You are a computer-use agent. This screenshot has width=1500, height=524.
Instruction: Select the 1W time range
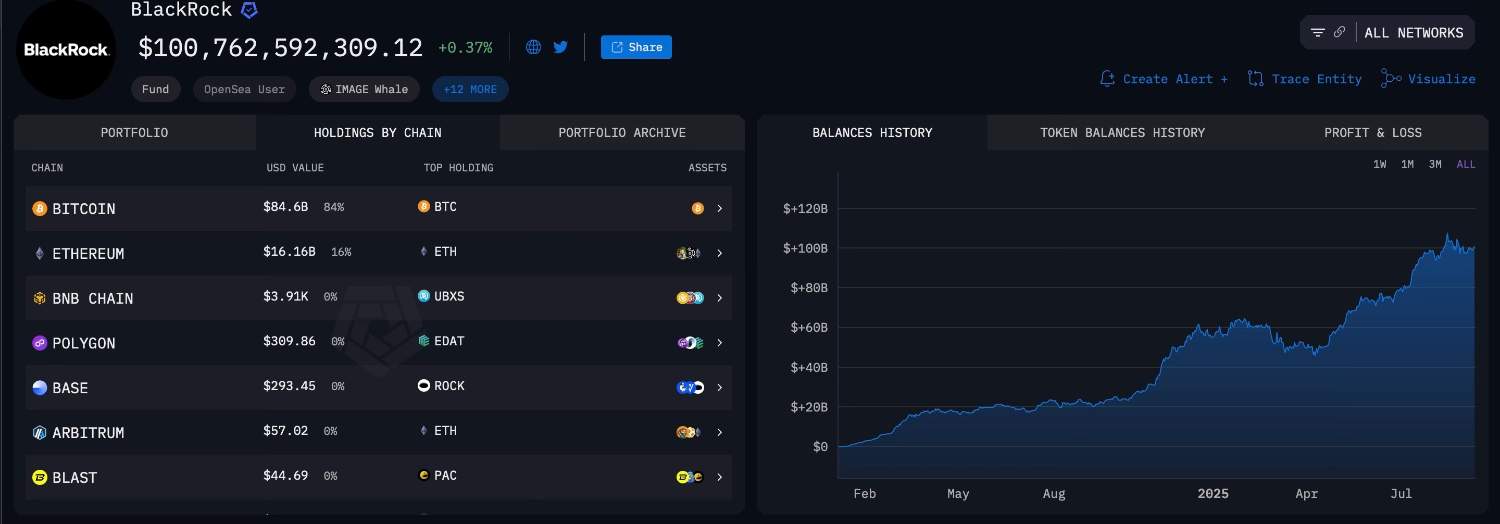pyautogui.click(x=1379, y=164)
